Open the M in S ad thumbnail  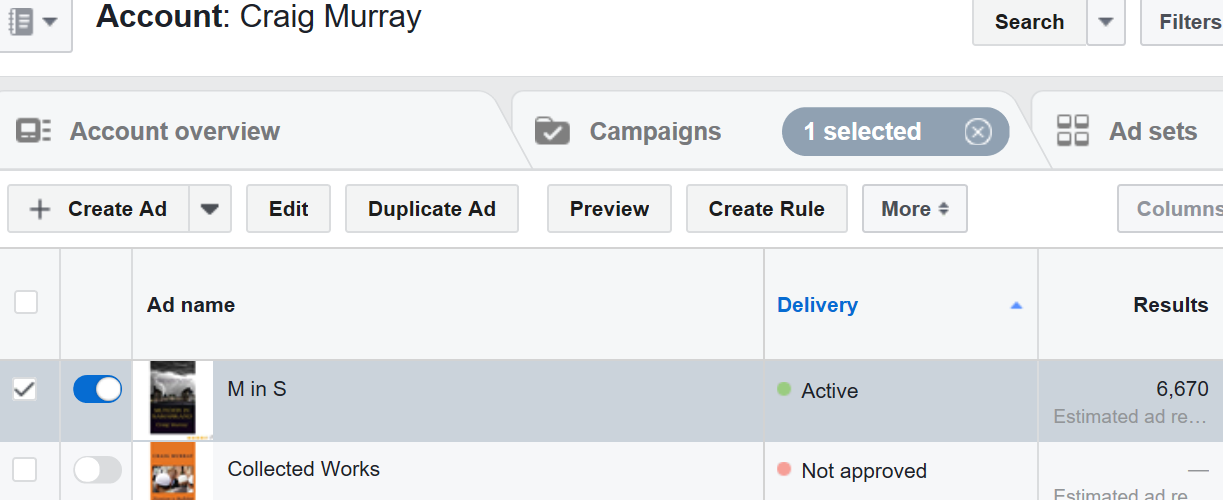[172, 398]
